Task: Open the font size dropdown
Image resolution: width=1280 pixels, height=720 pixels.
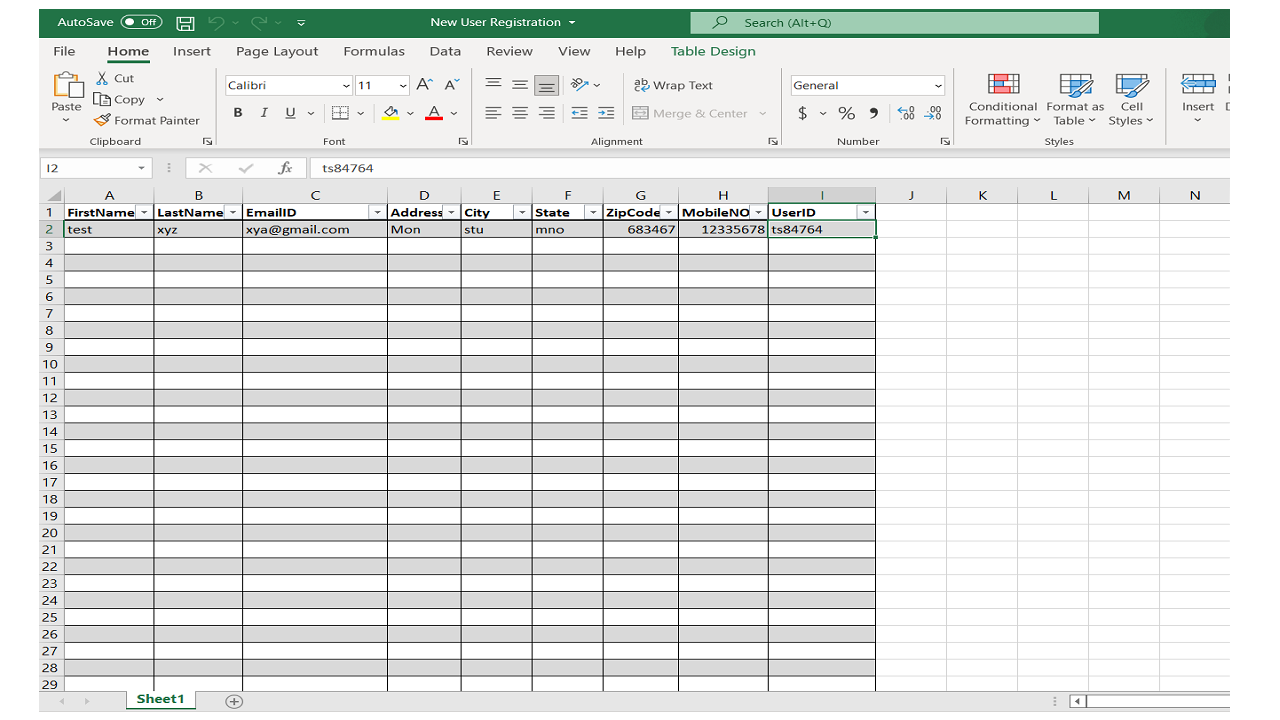Action: pos(403,85)
